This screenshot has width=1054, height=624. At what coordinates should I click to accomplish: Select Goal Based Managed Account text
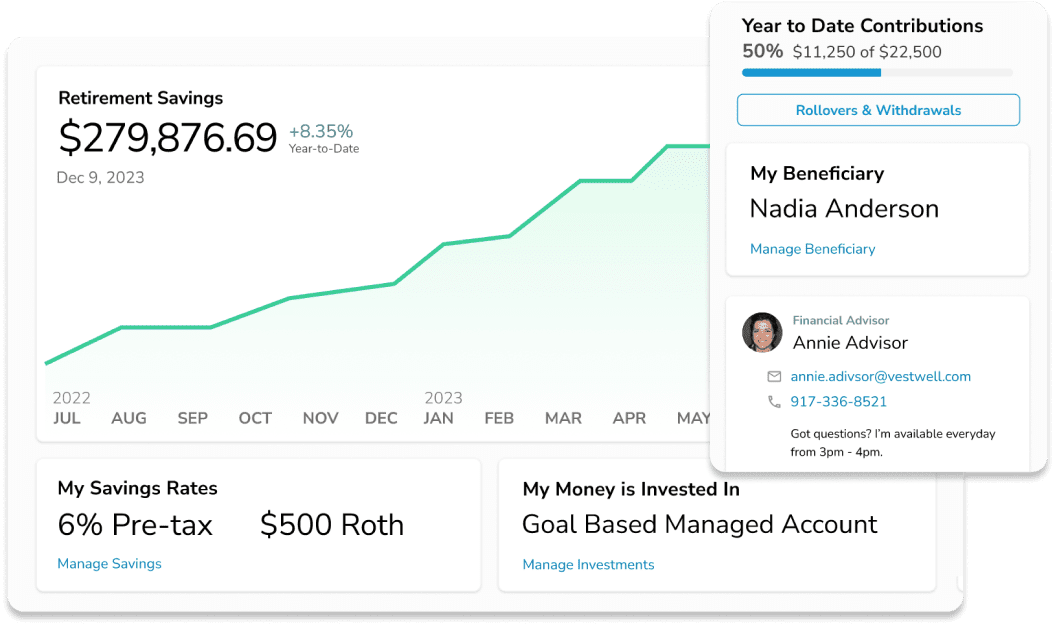coord(700,524)
